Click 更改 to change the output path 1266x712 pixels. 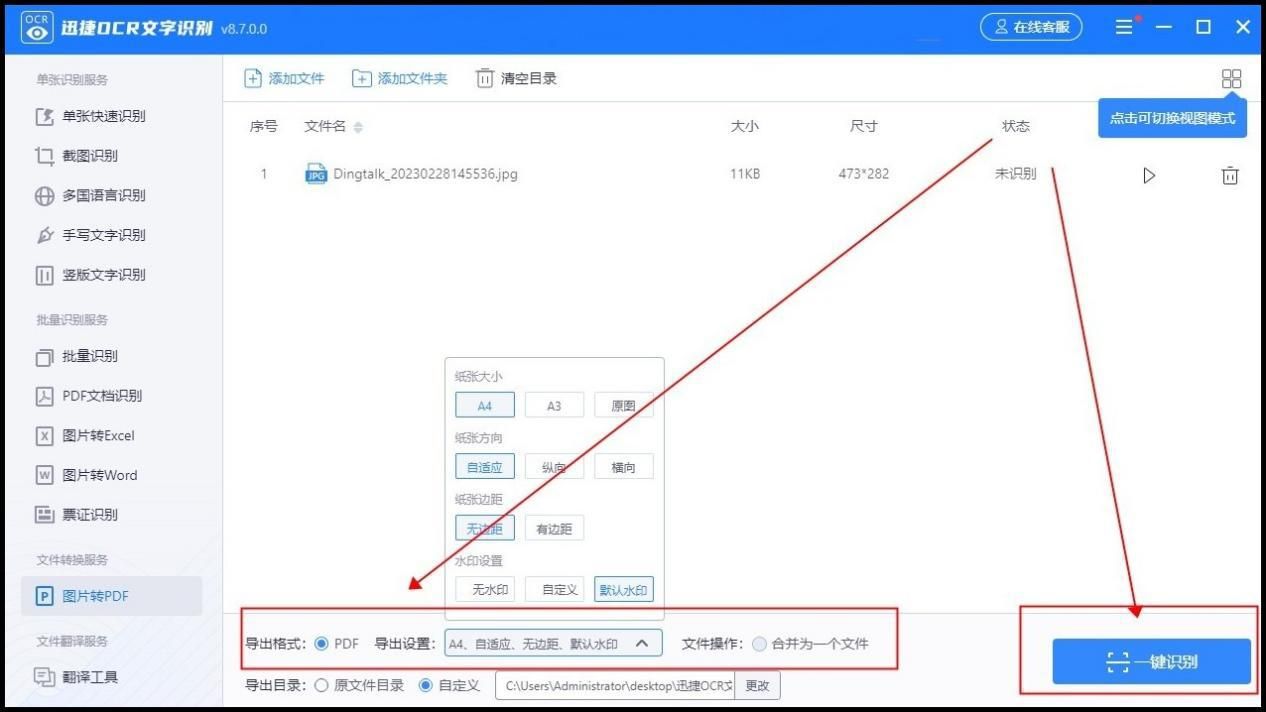[x=757, y=685]
